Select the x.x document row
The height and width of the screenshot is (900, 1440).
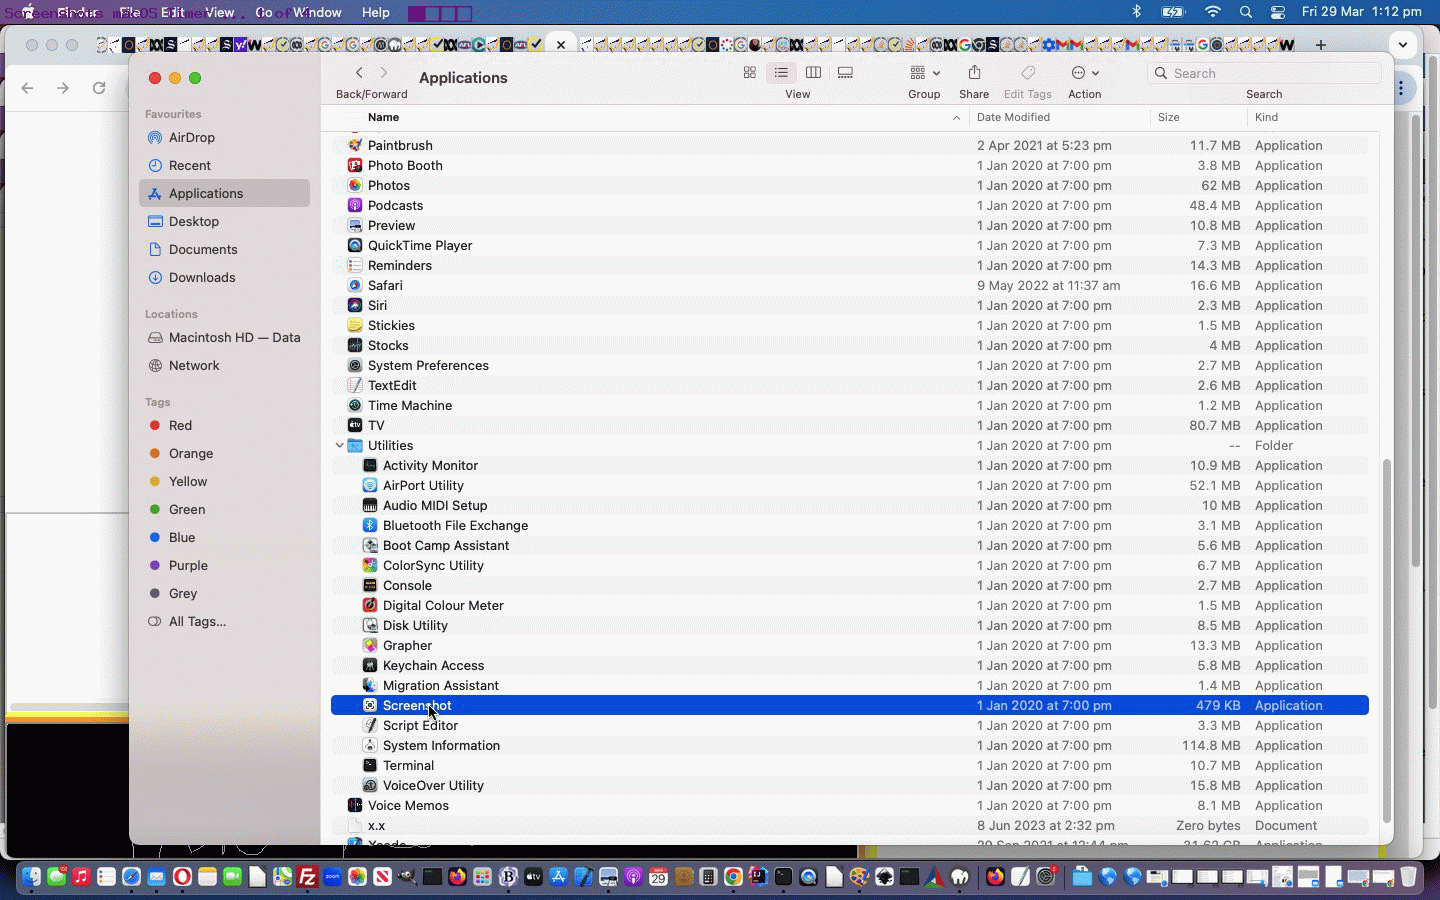coord(849,825)
